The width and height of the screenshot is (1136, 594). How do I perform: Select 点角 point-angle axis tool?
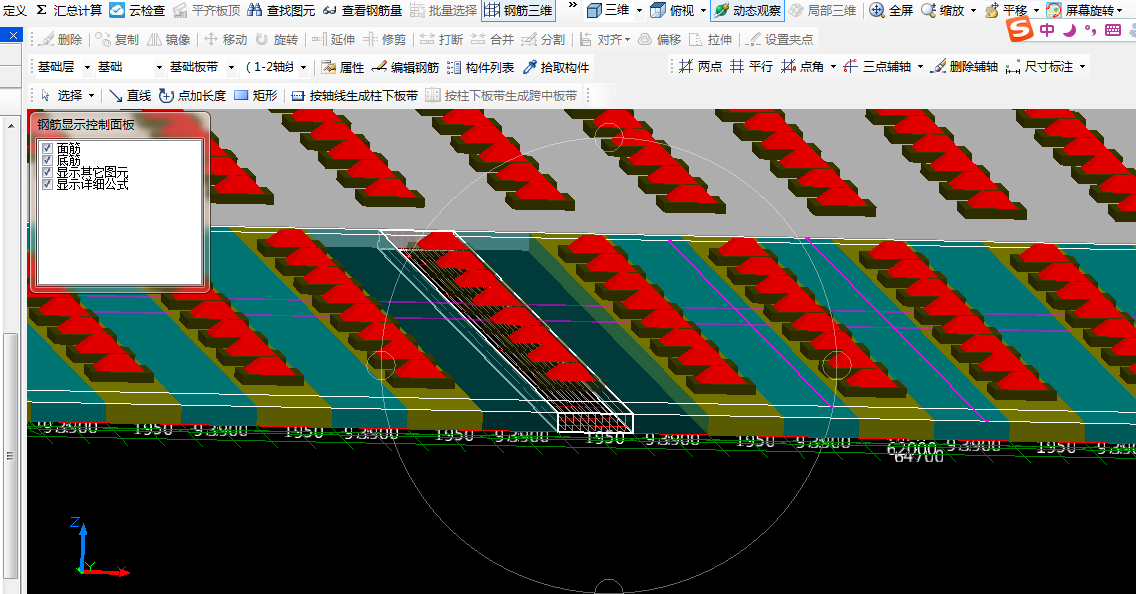(802, 66)
